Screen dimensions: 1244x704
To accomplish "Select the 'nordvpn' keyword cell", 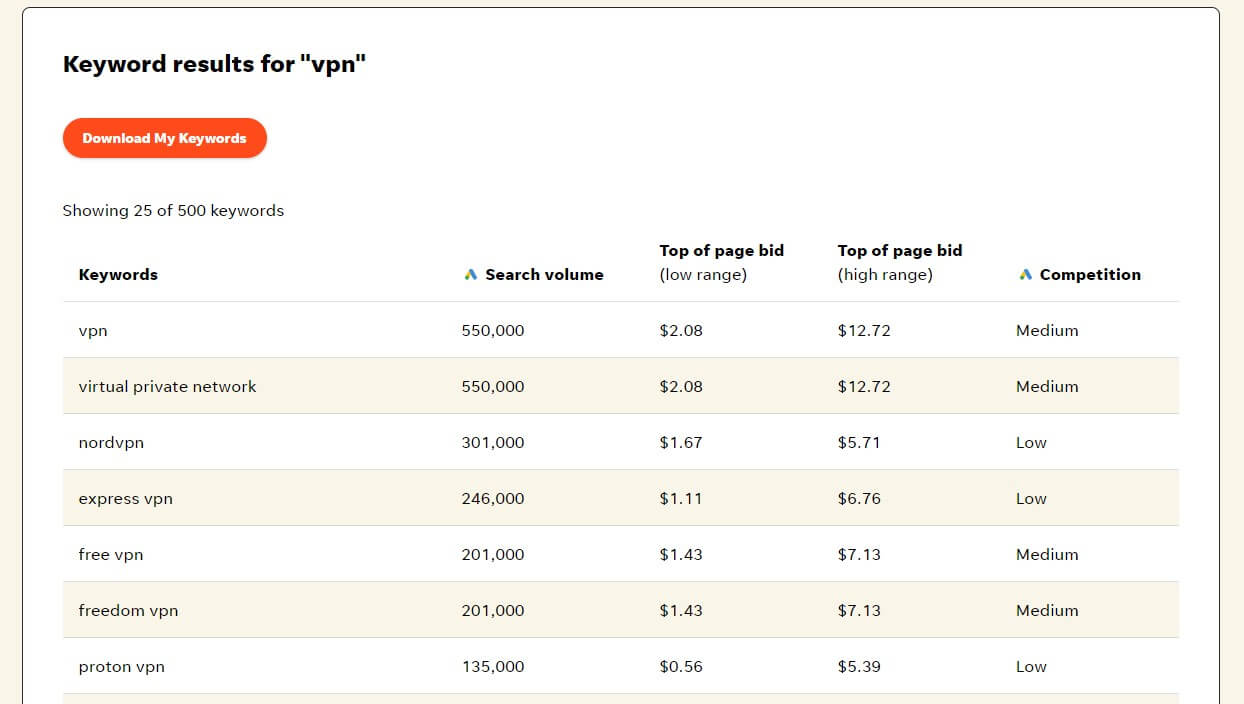I will (111, 443).
